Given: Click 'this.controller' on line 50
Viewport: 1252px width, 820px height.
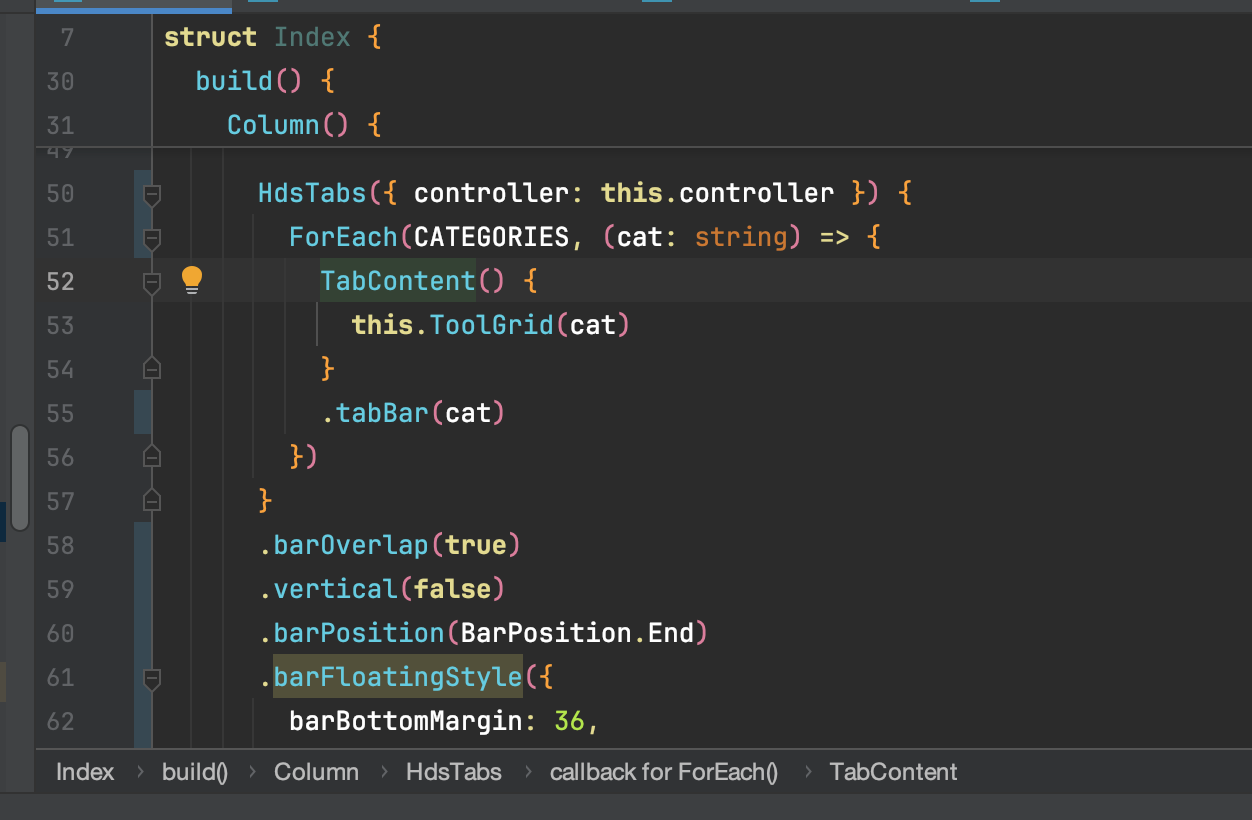Looking at the screenshot, I should pos(718,193).
